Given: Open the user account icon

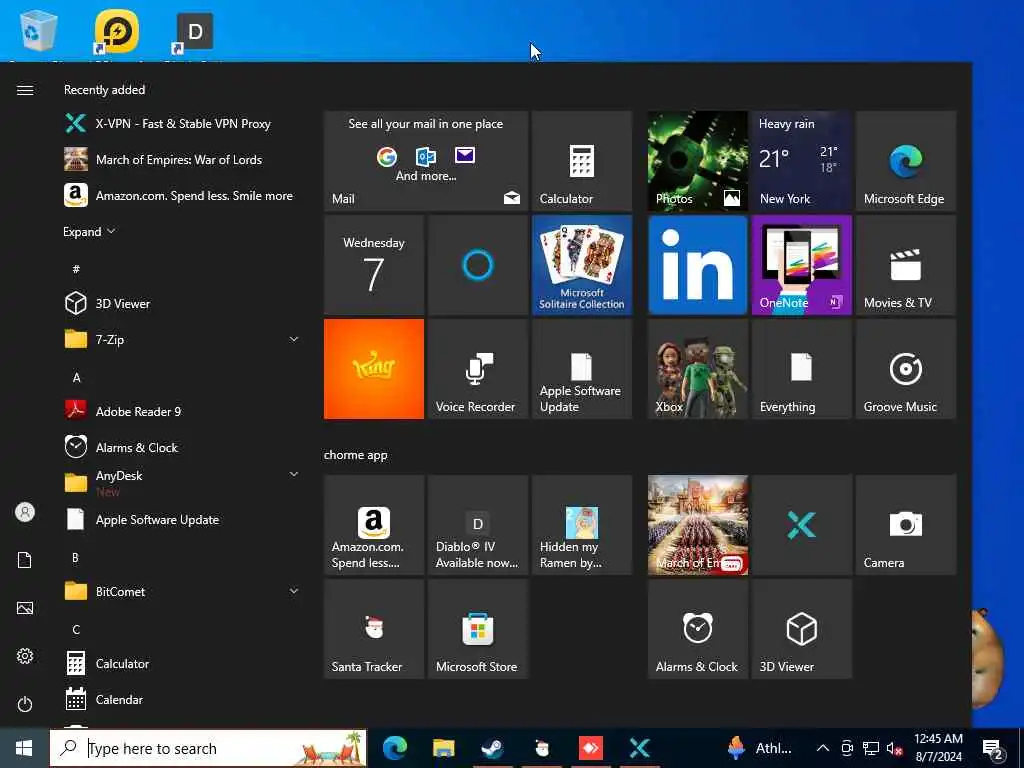Looking at the screenshot, I should (x=25, y=512).
